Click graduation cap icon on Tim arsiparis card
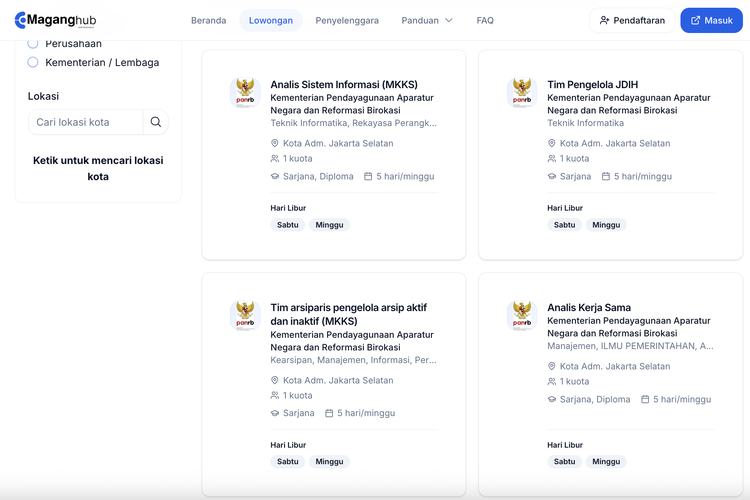Viewport: 750px width, 500px height. pos(275,413)
